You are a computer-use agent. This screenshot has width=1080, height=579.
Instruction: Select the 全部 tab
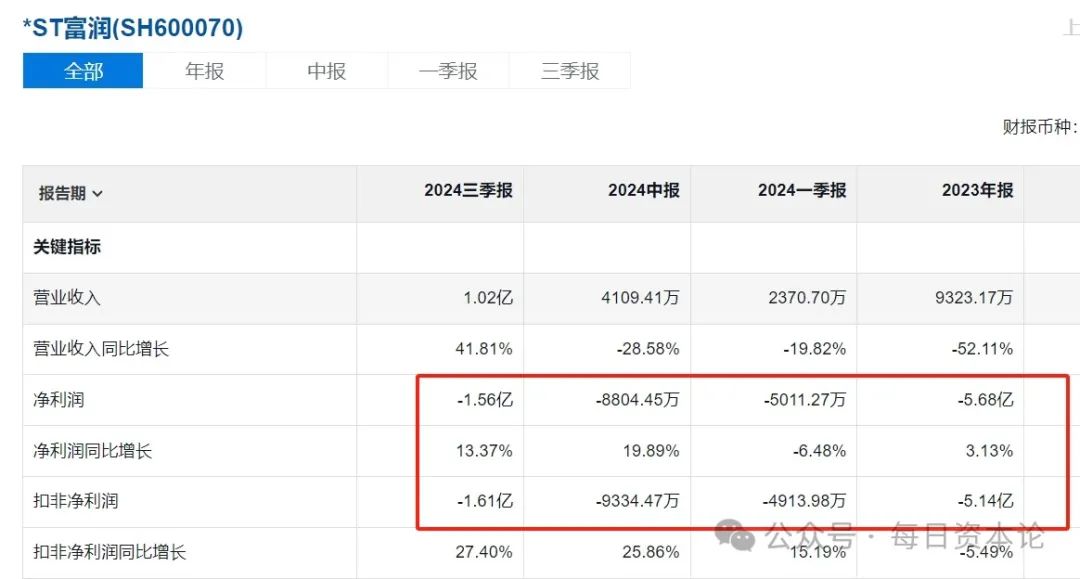click(x=83, y=71)
